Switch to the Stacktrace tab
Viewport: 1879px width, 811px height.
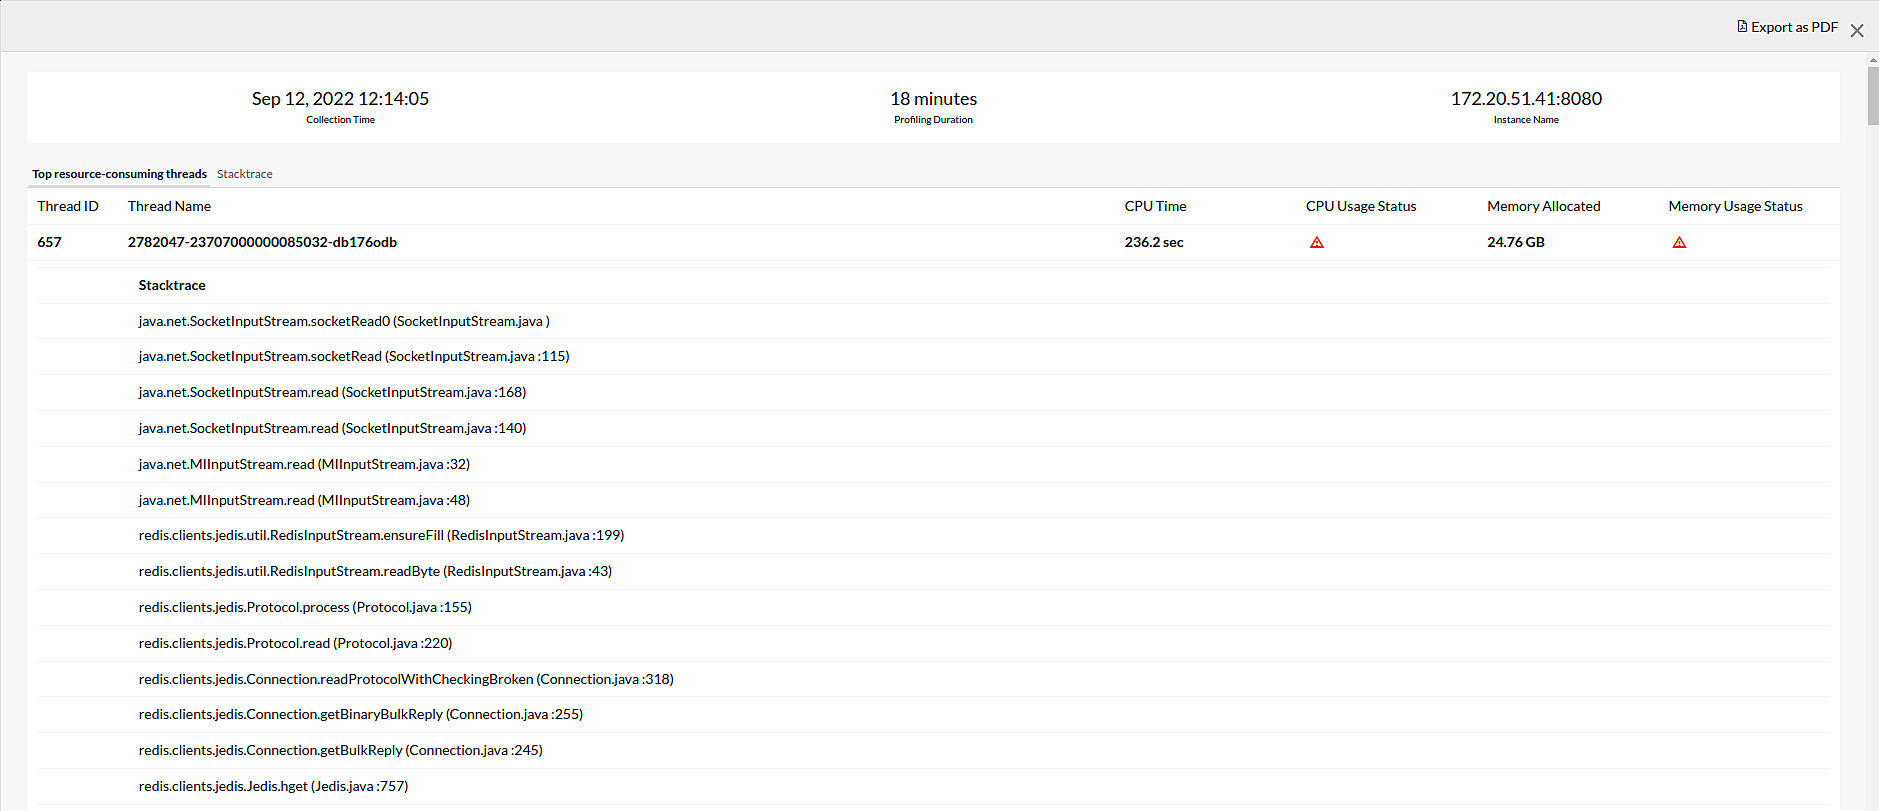click(x=244, y=174)
